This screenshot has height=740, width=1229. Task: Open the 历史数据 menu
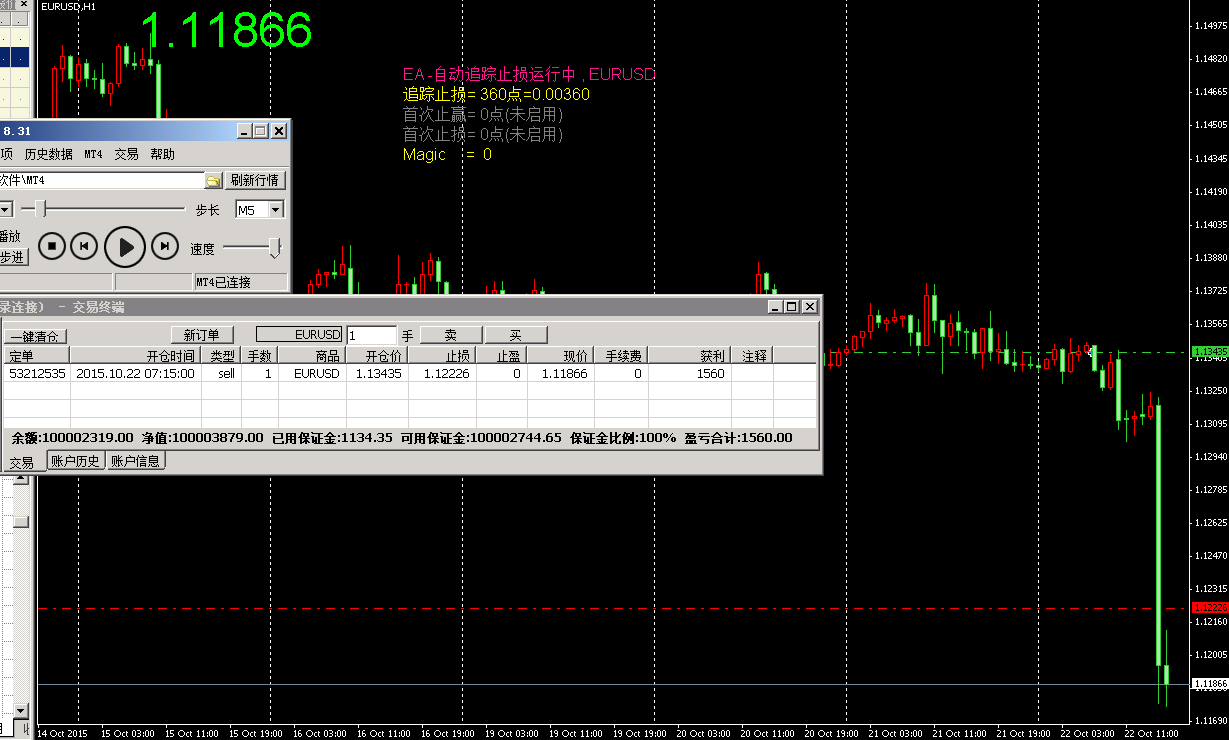click(x=48, y=154)
